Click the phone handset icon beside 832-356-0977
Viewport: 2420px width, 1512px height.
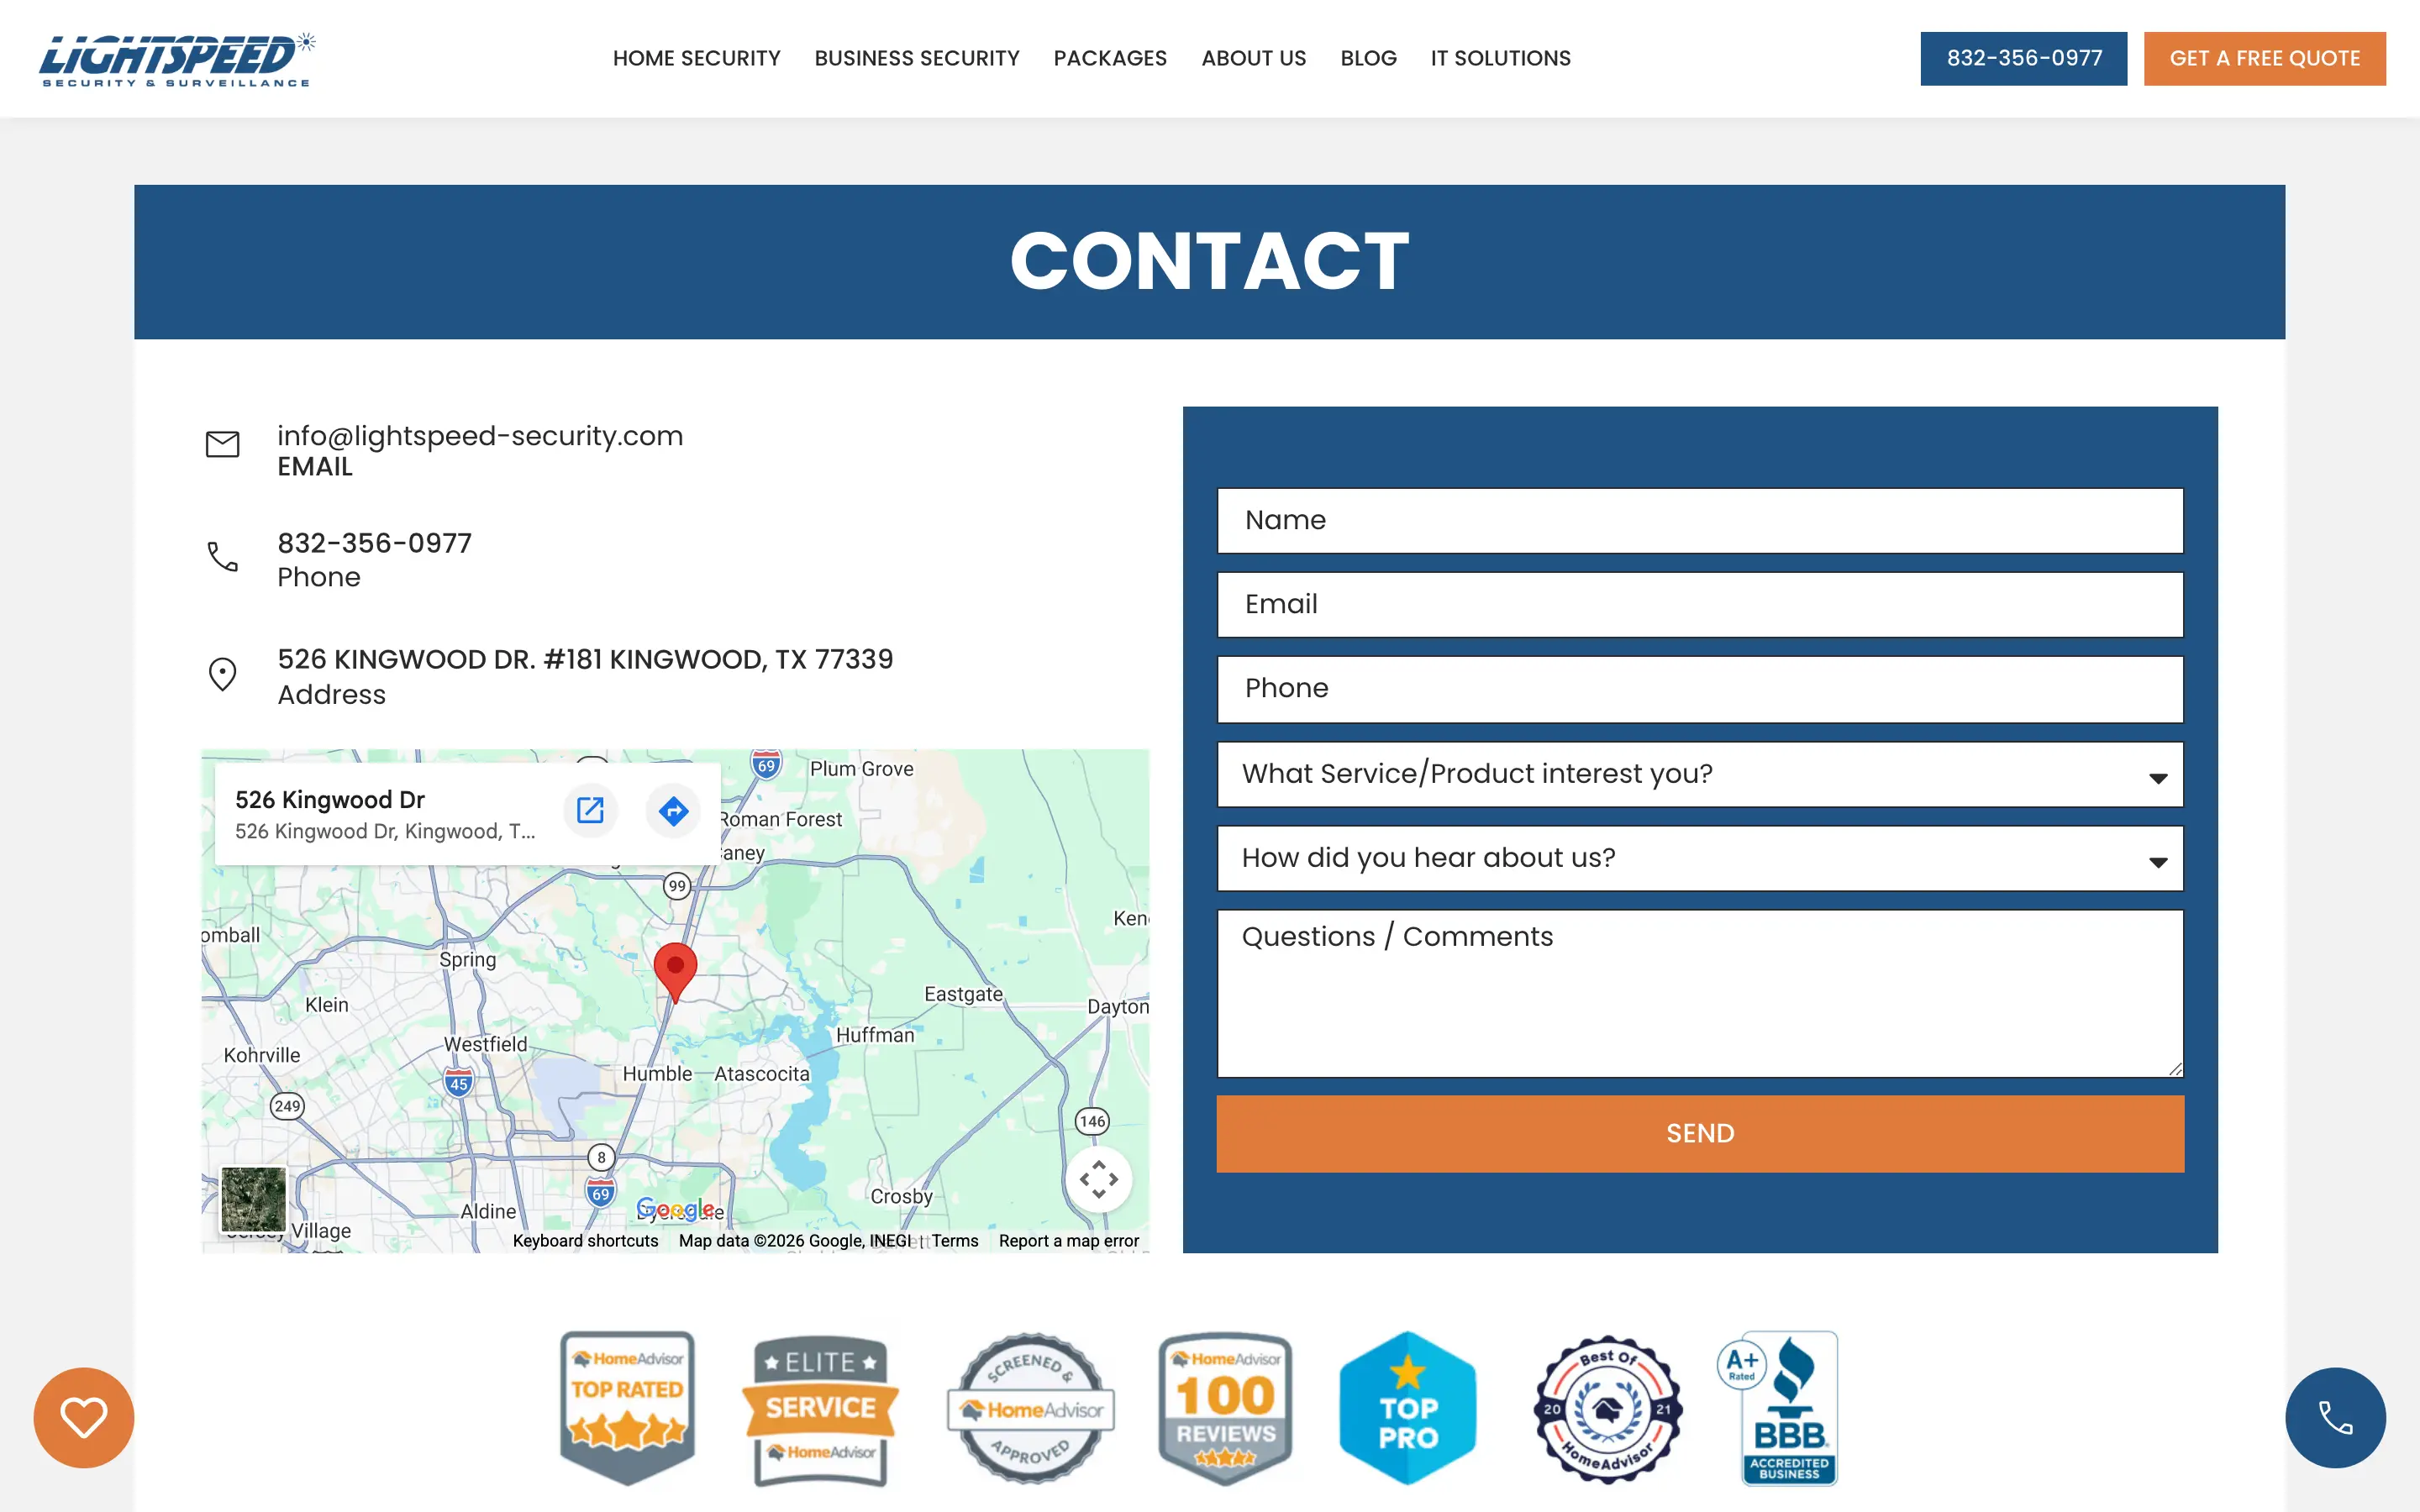pyautogui.click(x=222, y=557)
